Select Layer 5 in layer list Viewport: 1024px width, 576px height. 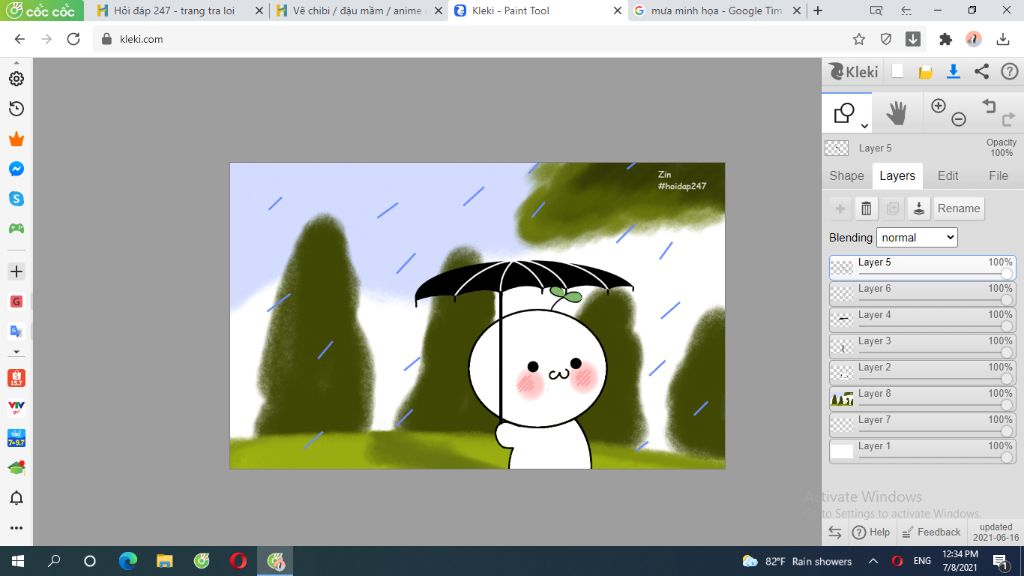922,268
